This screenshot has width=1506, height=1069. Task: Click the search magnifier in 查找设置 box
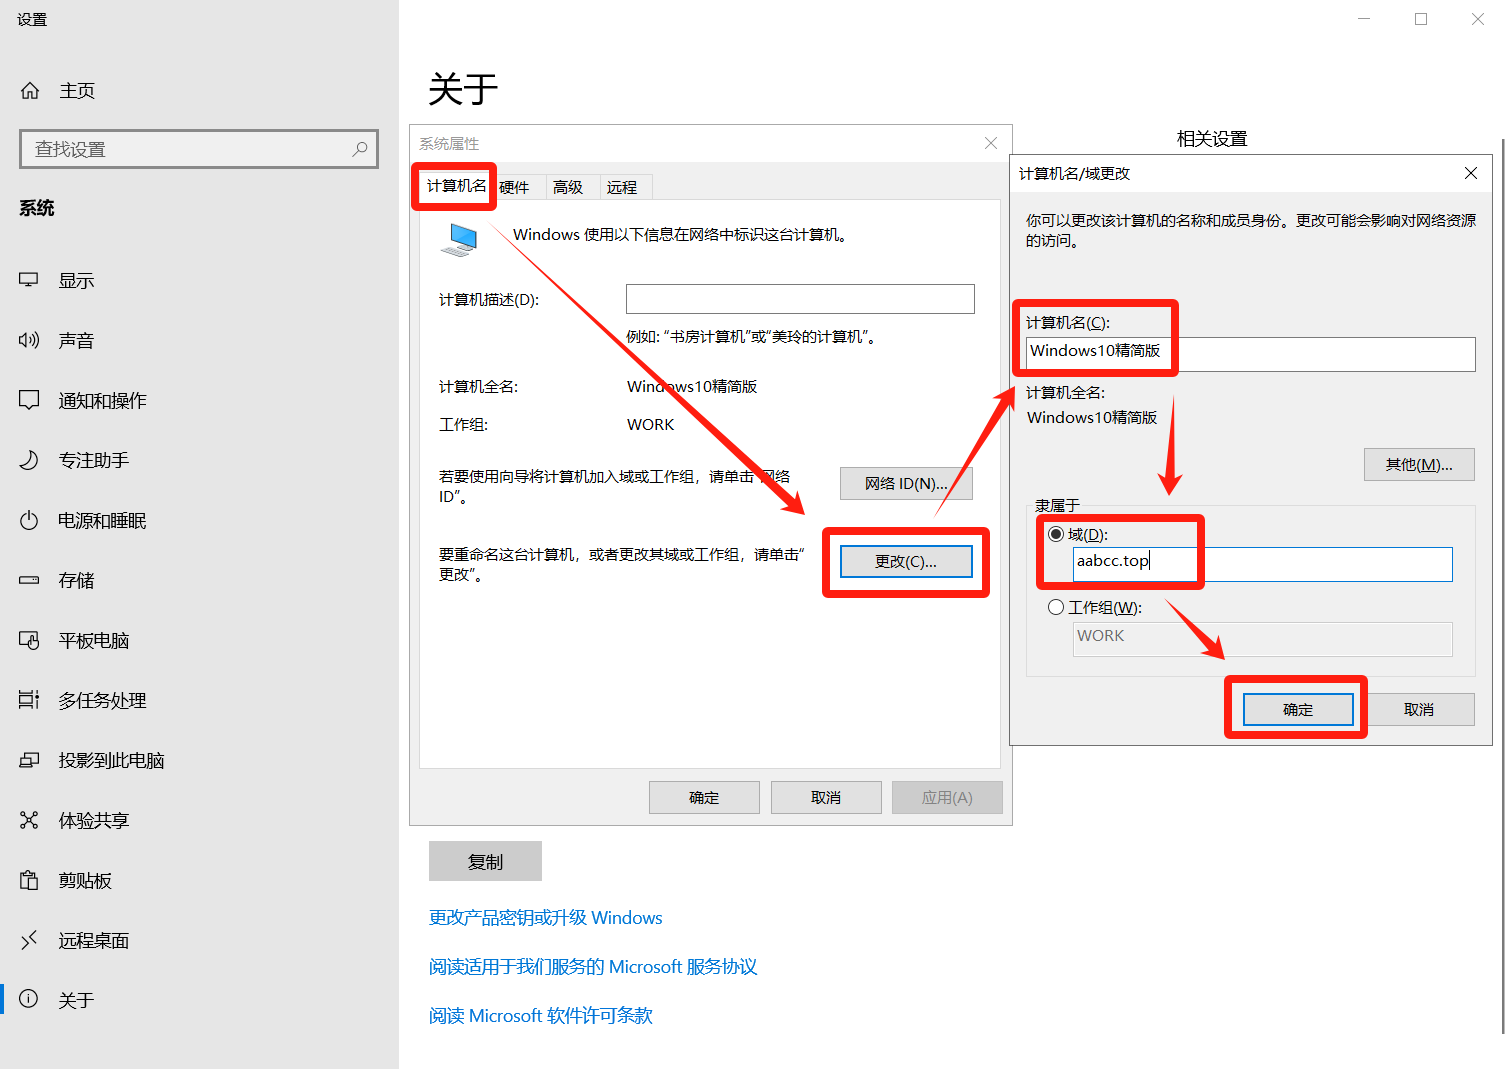tap(360, 149)
